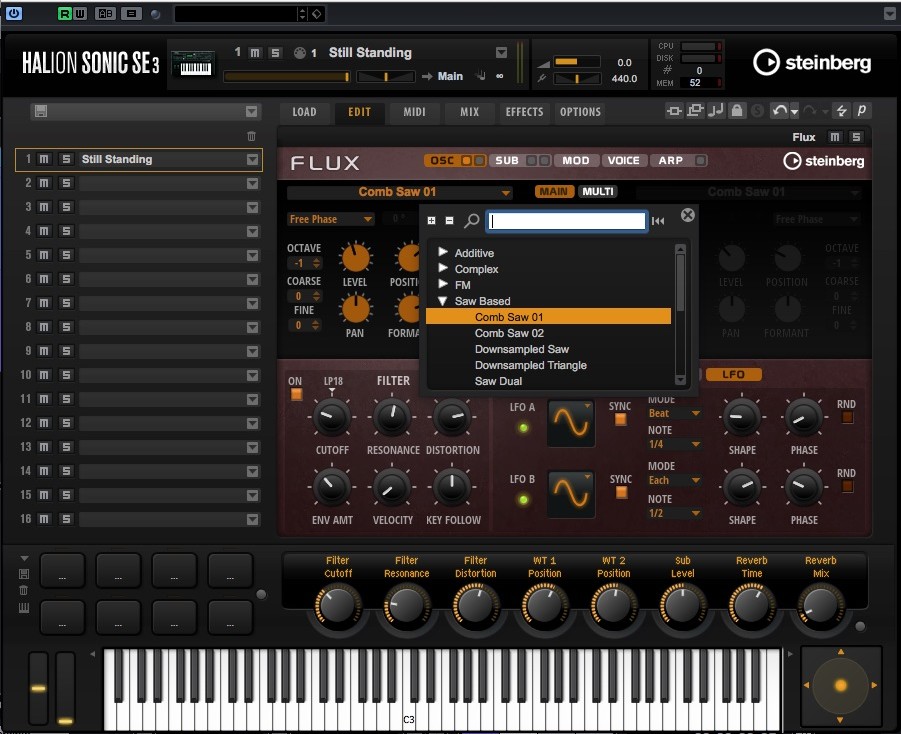Viewport: 901px width, 734px height.
Task: Click the magnifier icon in the wavetable browser
Action: tap(472, 221)
